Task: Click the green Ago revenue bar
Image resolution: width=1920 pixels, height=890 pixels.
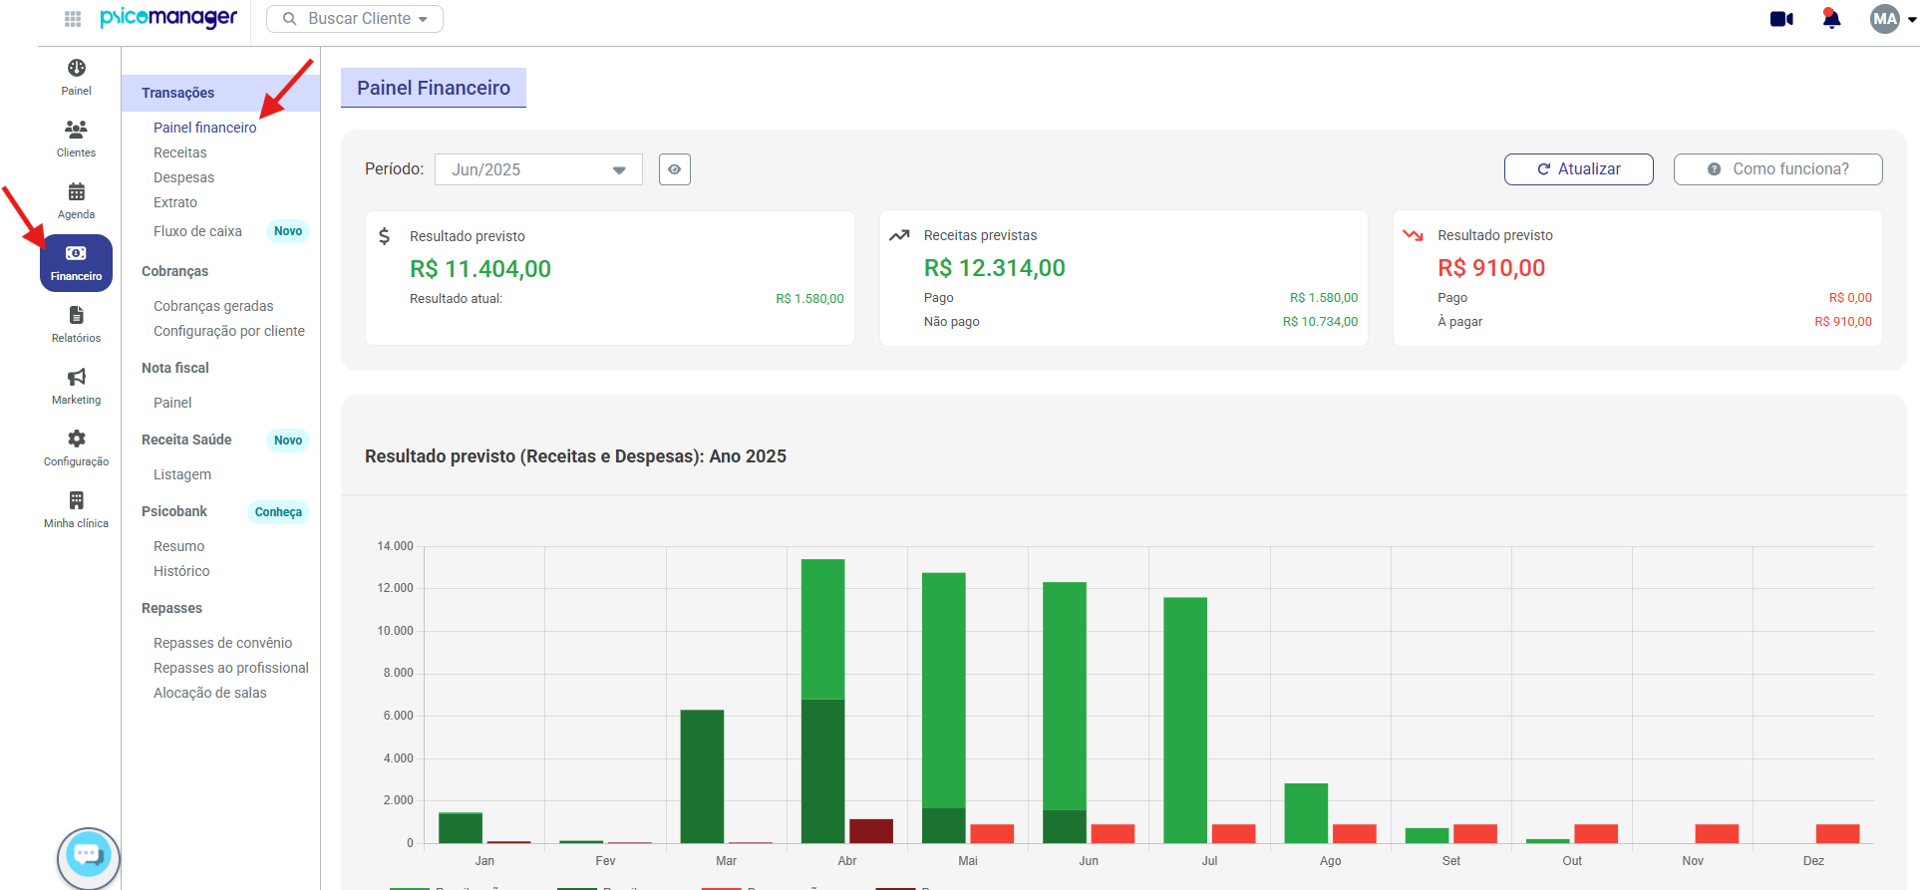Action: [x=1306, y=813]
